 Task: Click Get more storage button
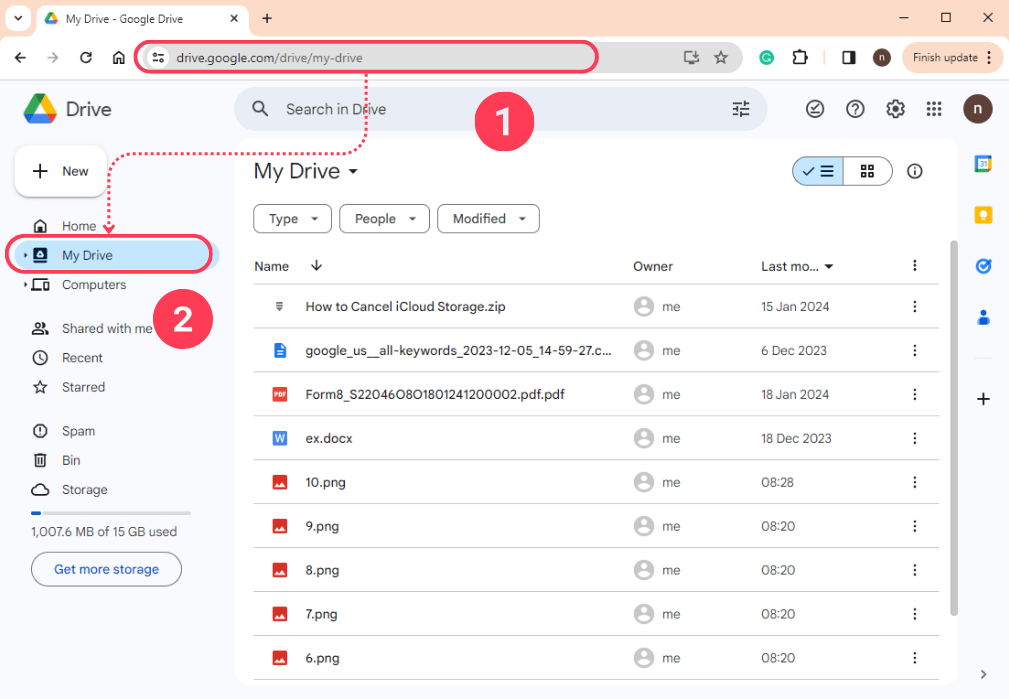point(106,569)
